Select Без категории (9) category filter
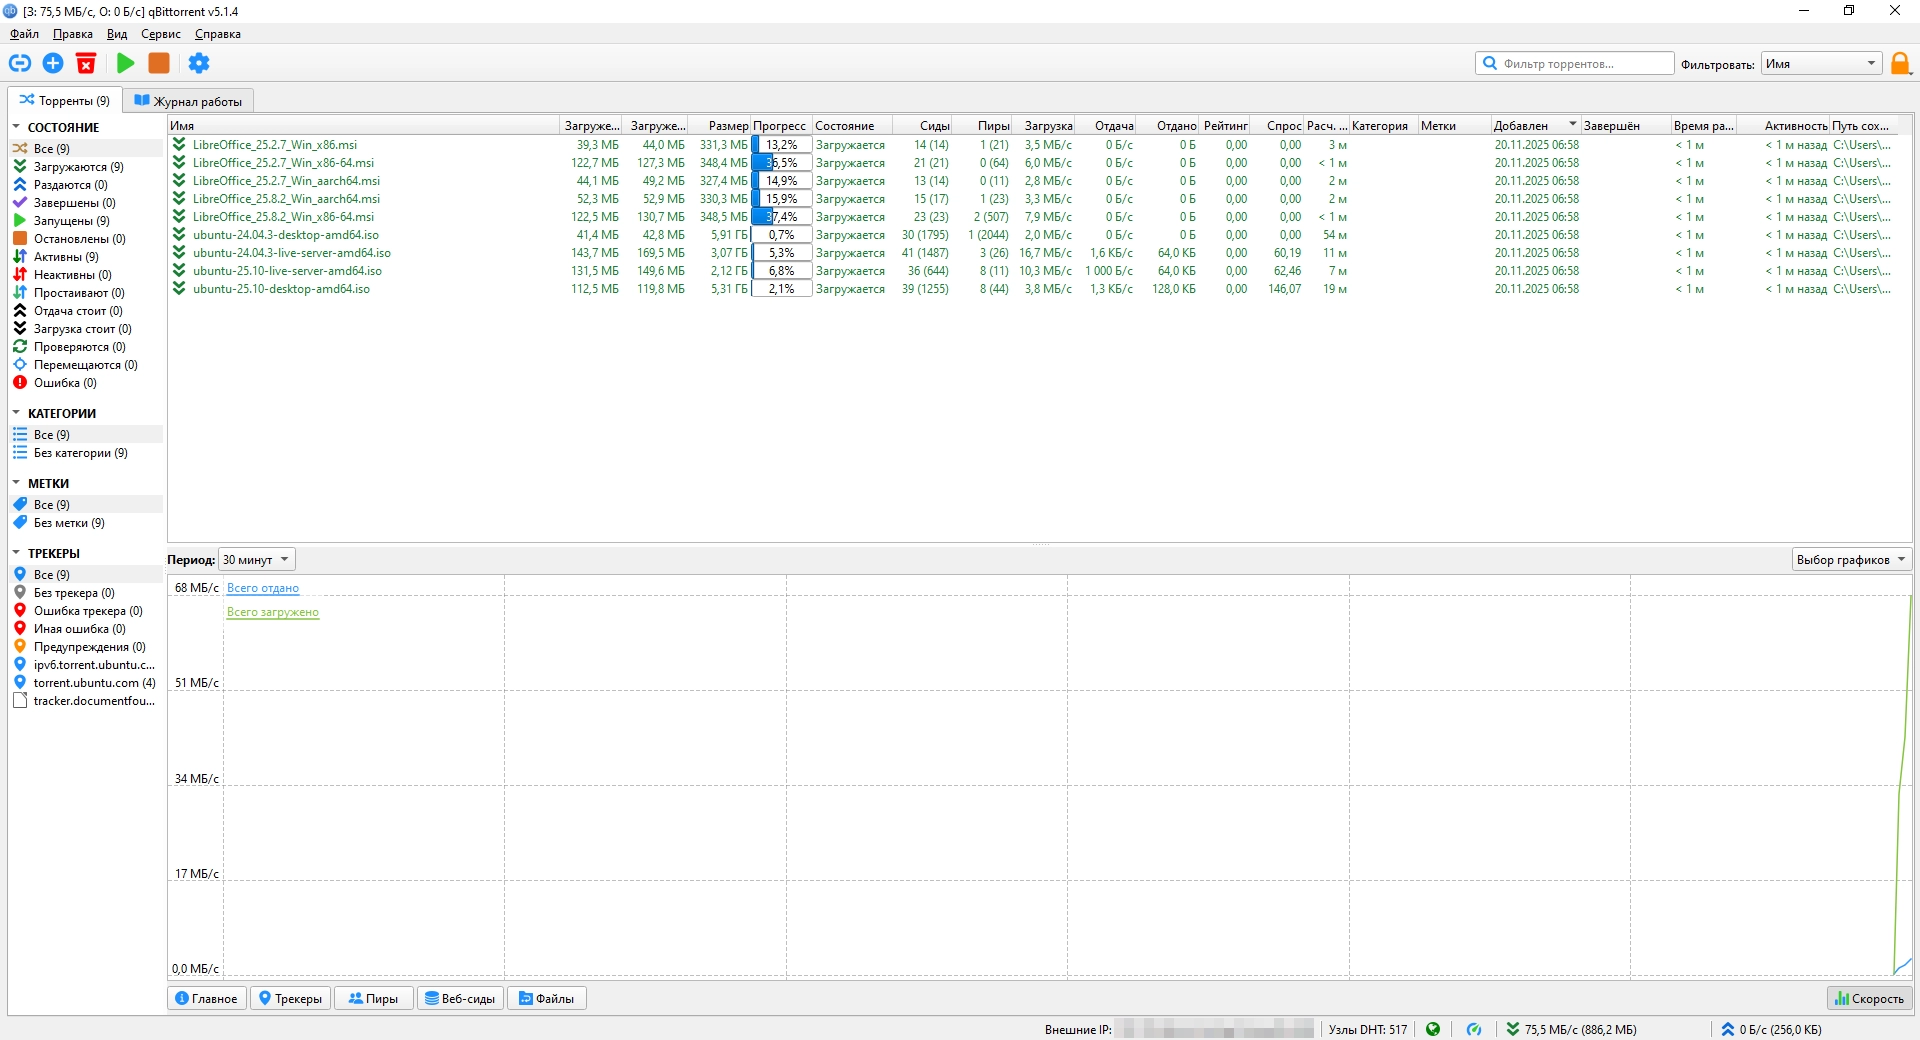This screenshot has width=1920, height=1040. pos(80,453)
